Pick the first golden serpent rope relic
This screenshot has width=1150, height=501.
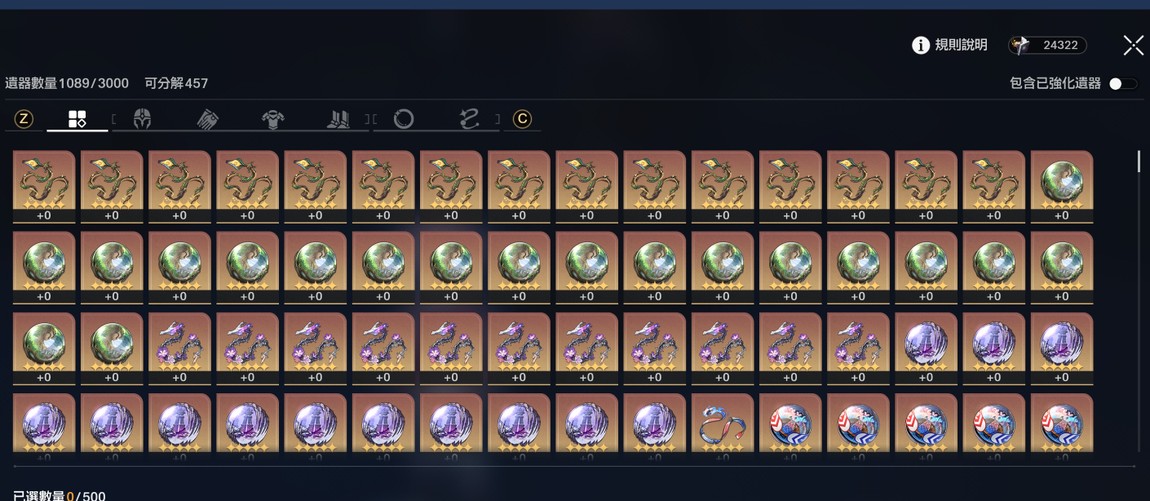(44, 186)
